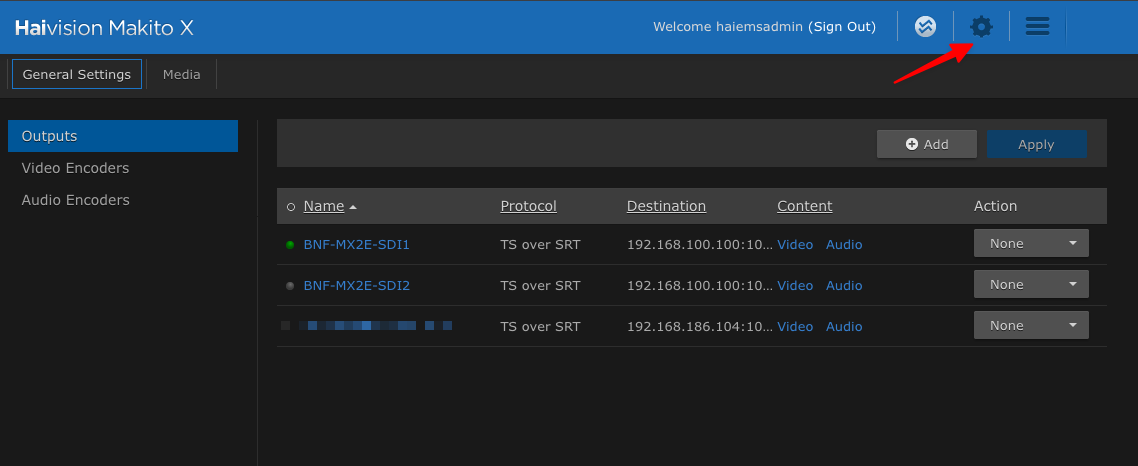The image size is (1138, 466).
Task: Toggle select-all circle in Name header
Action: coord(291,207)
